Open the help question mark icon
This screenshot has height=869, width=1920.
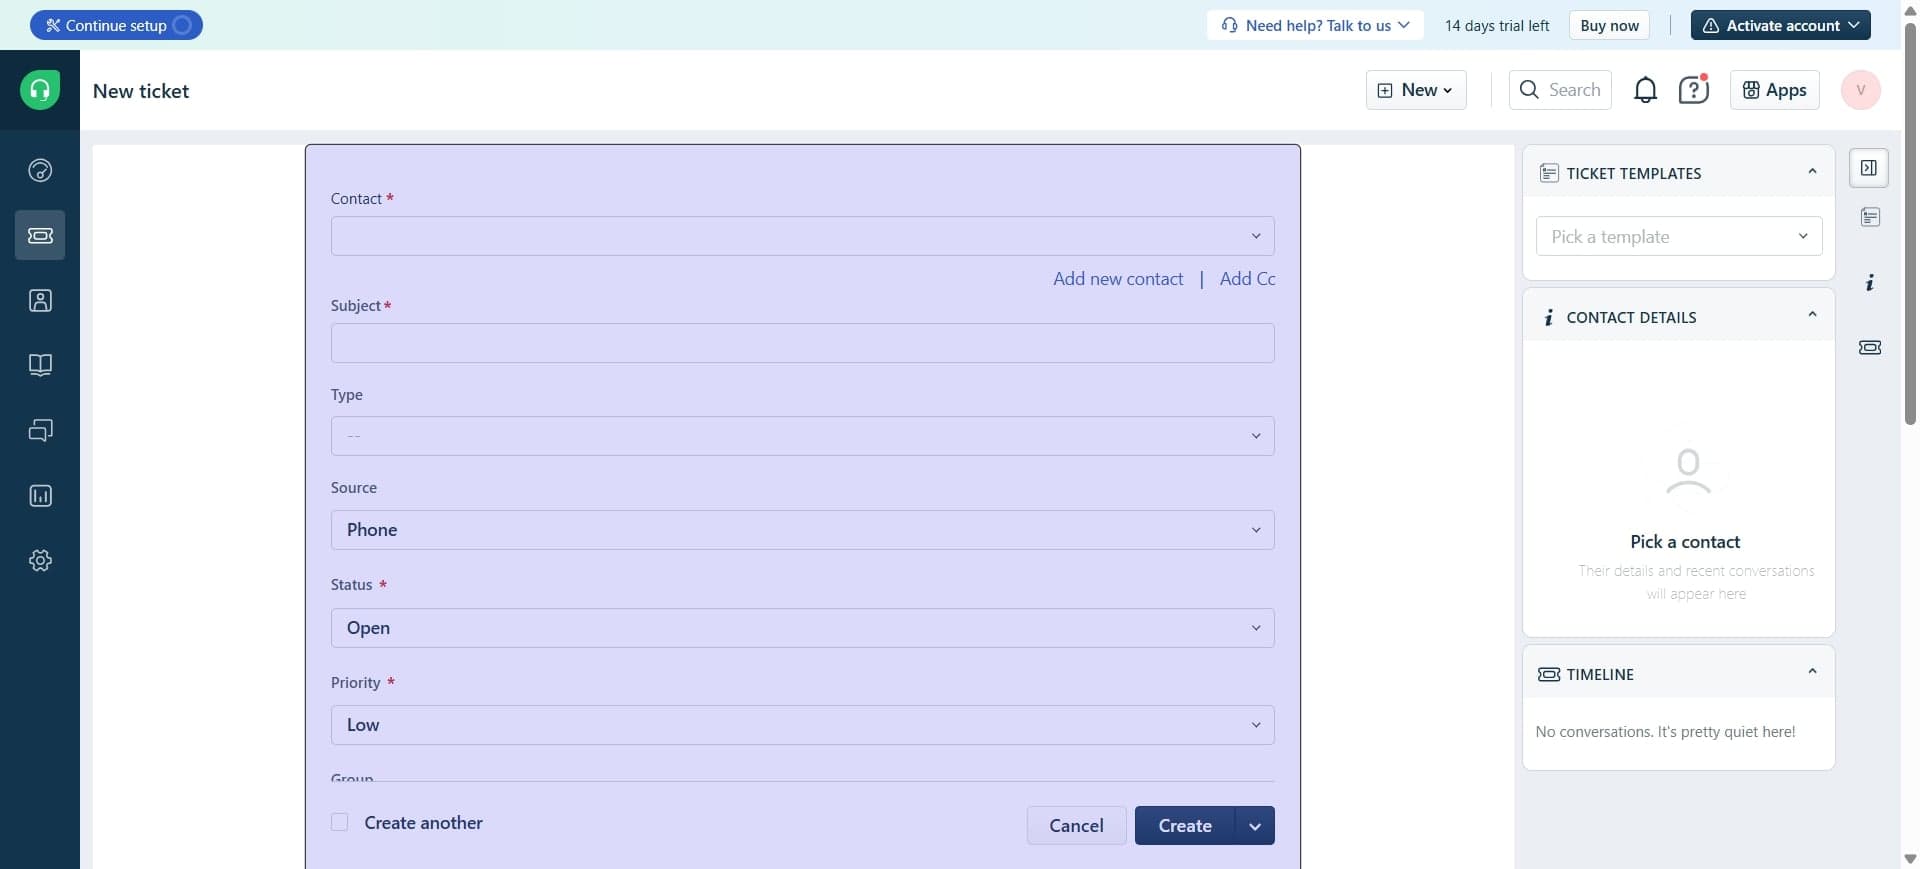(x=1693, y=90)
